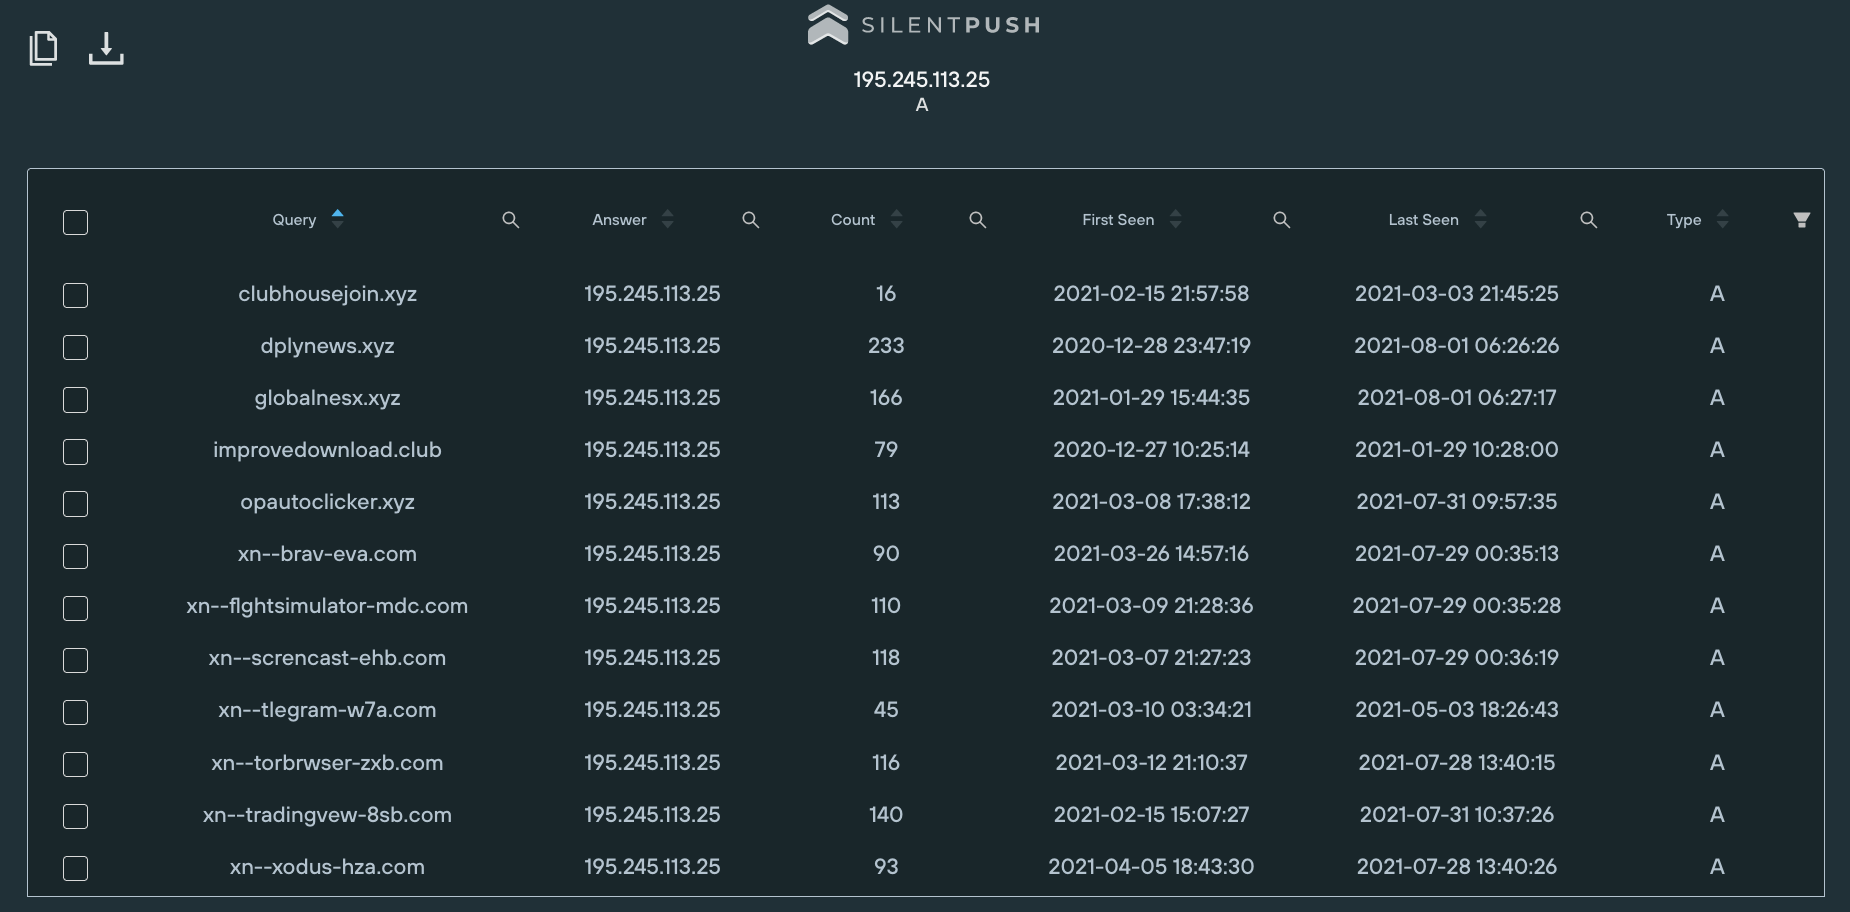Sort the table by First Seen
Image resolution: width=1850 pixels, height=912 pixels.
(1175, 220)
